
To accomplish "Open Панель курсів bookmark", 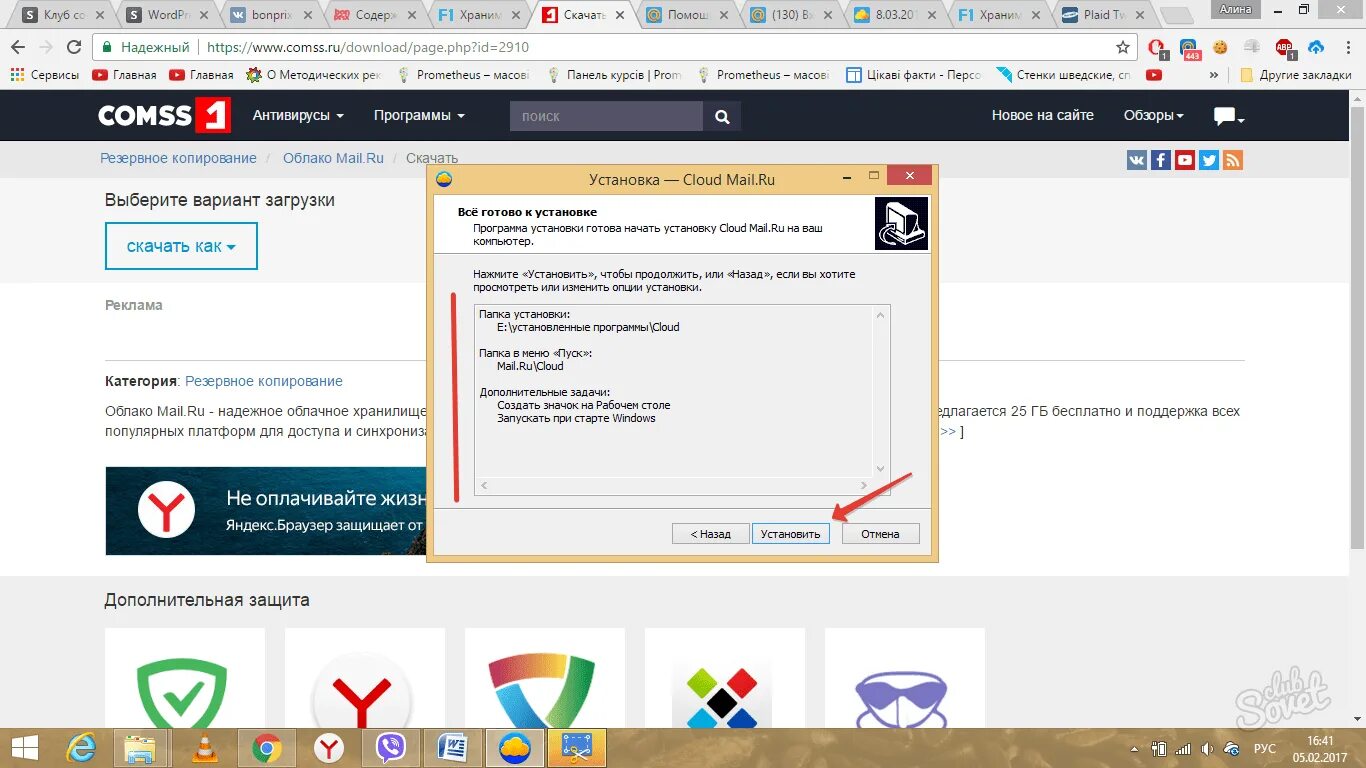I will tap(614, 75).
